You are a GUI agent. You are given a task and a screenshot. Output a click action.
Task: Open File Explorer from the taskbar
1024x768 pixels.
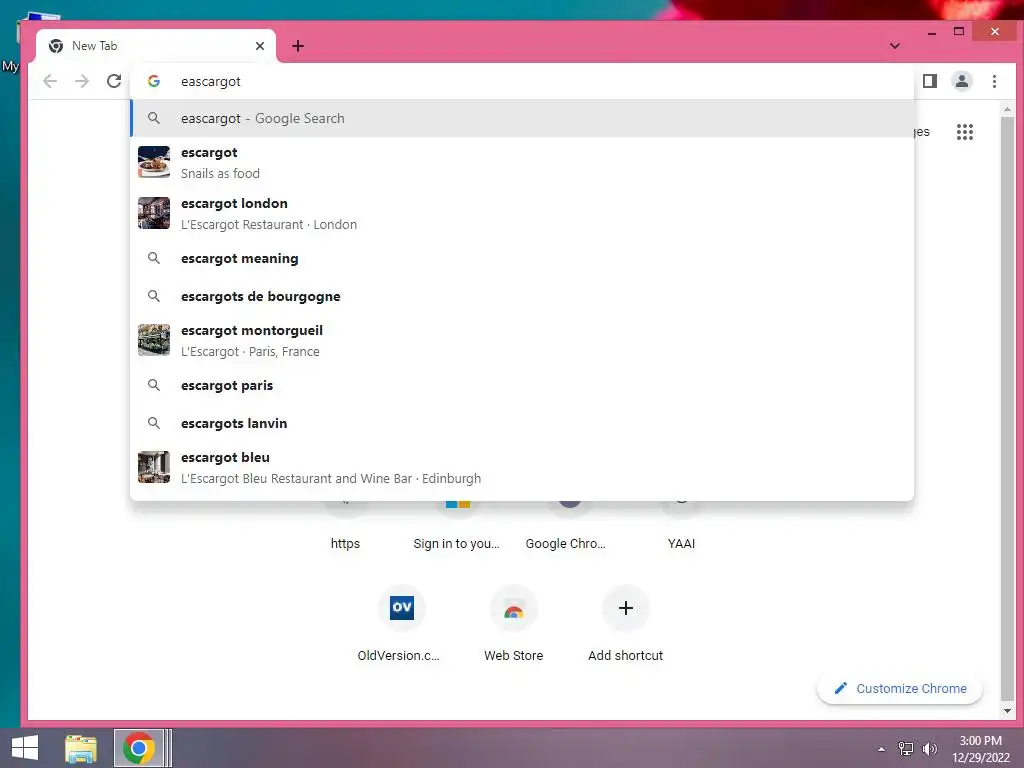point(81,748)
